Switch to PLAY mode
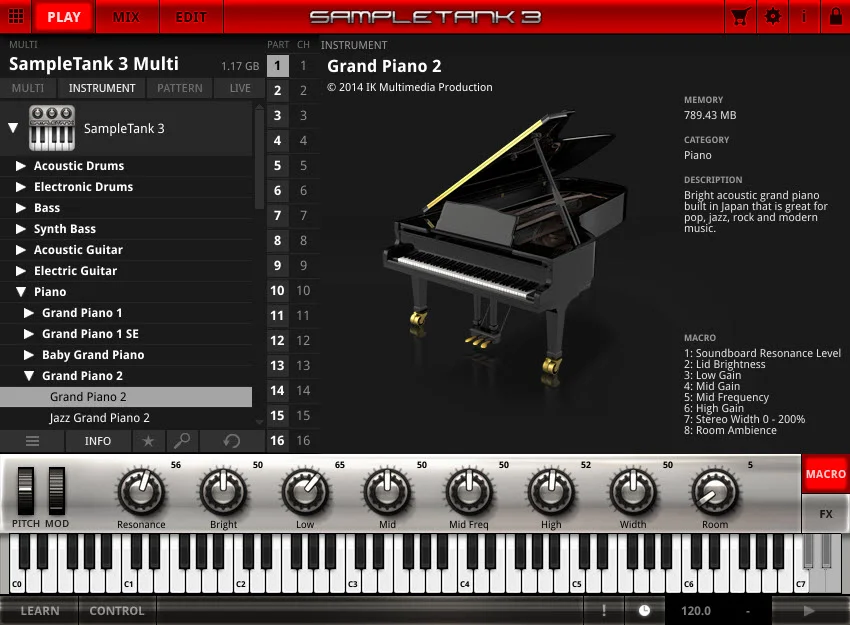This screenshot has width=850, height=625. tap(64, 17)
